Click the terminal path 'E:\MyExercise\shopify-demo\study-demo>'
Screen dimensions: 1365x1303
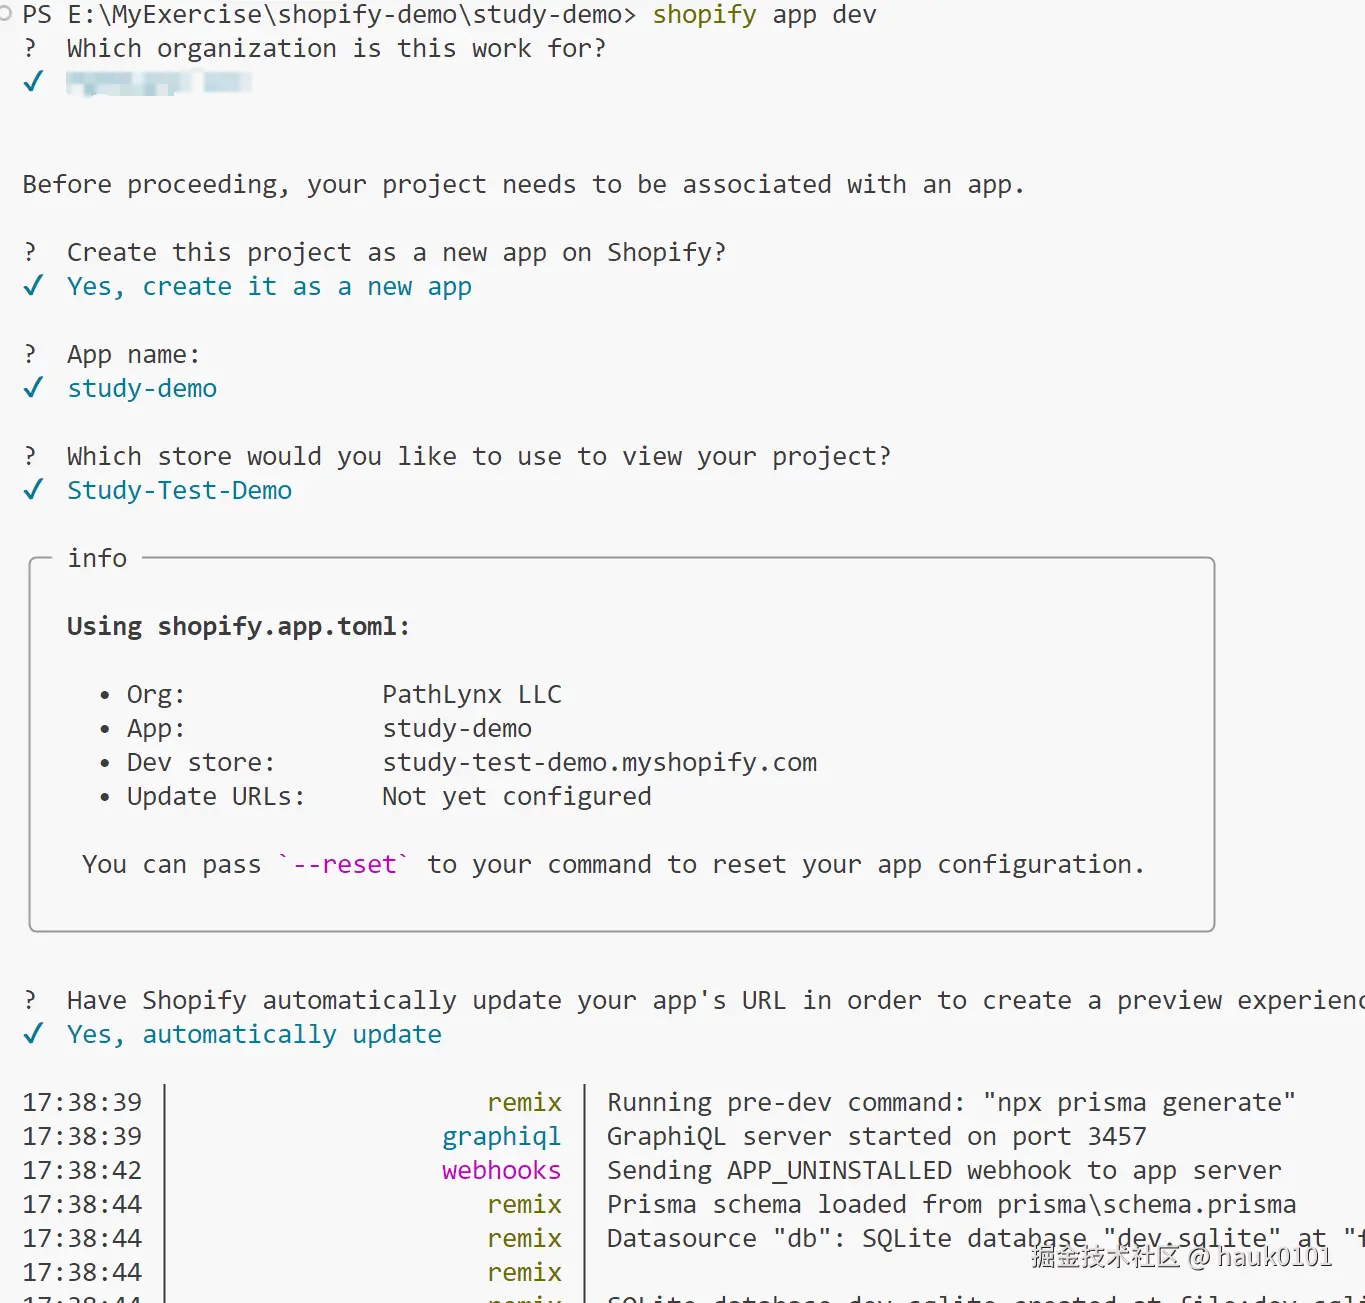click(352, 15)
